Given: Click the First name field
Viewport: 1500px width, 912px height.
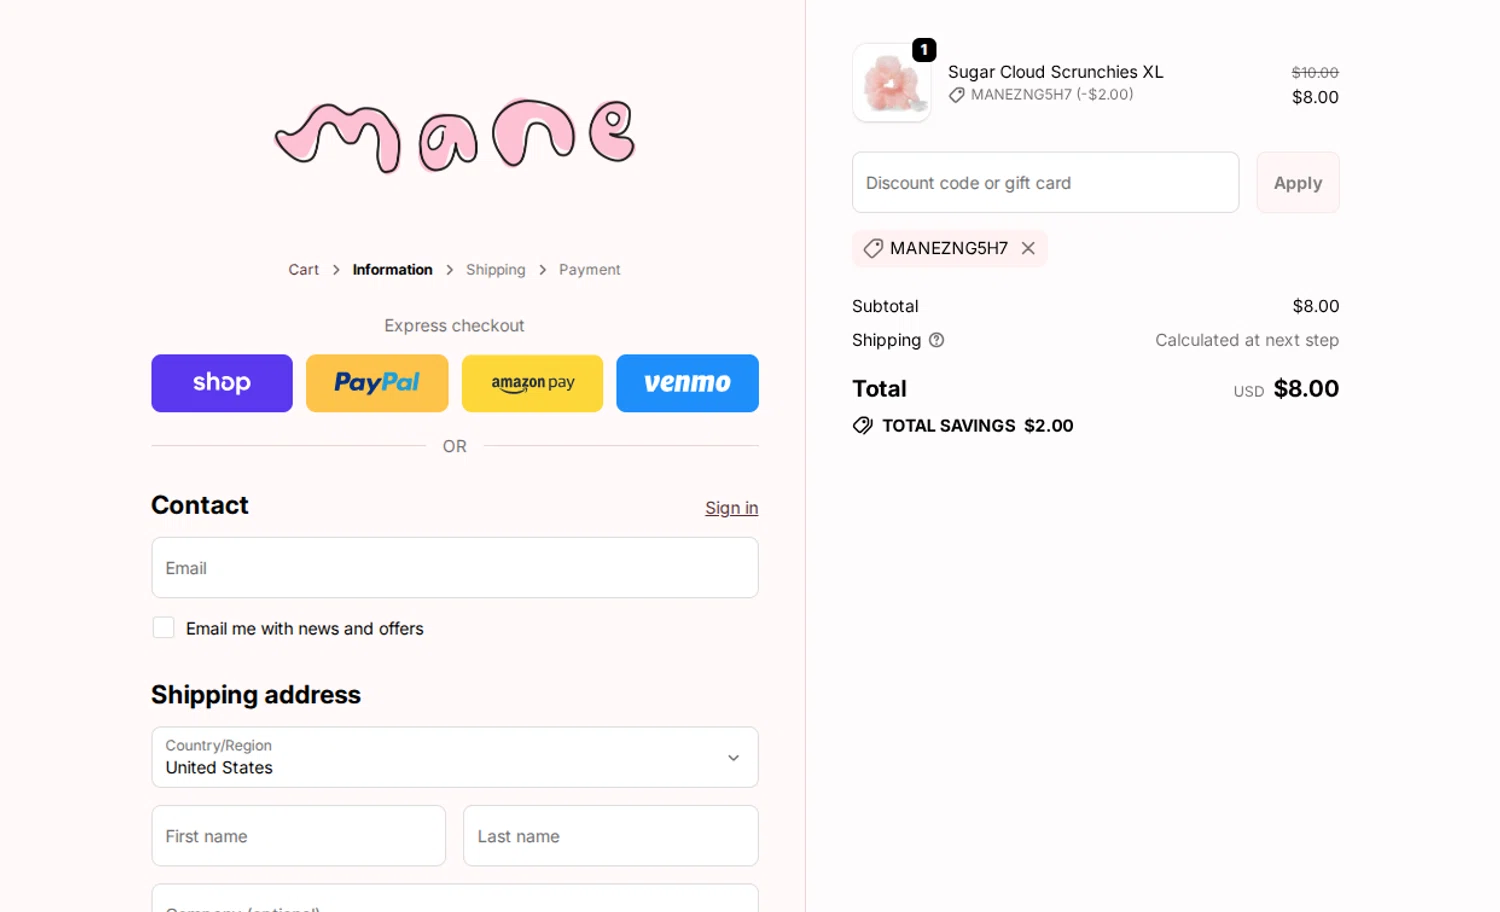Looking at the screenshot, I should coord(298,836).
